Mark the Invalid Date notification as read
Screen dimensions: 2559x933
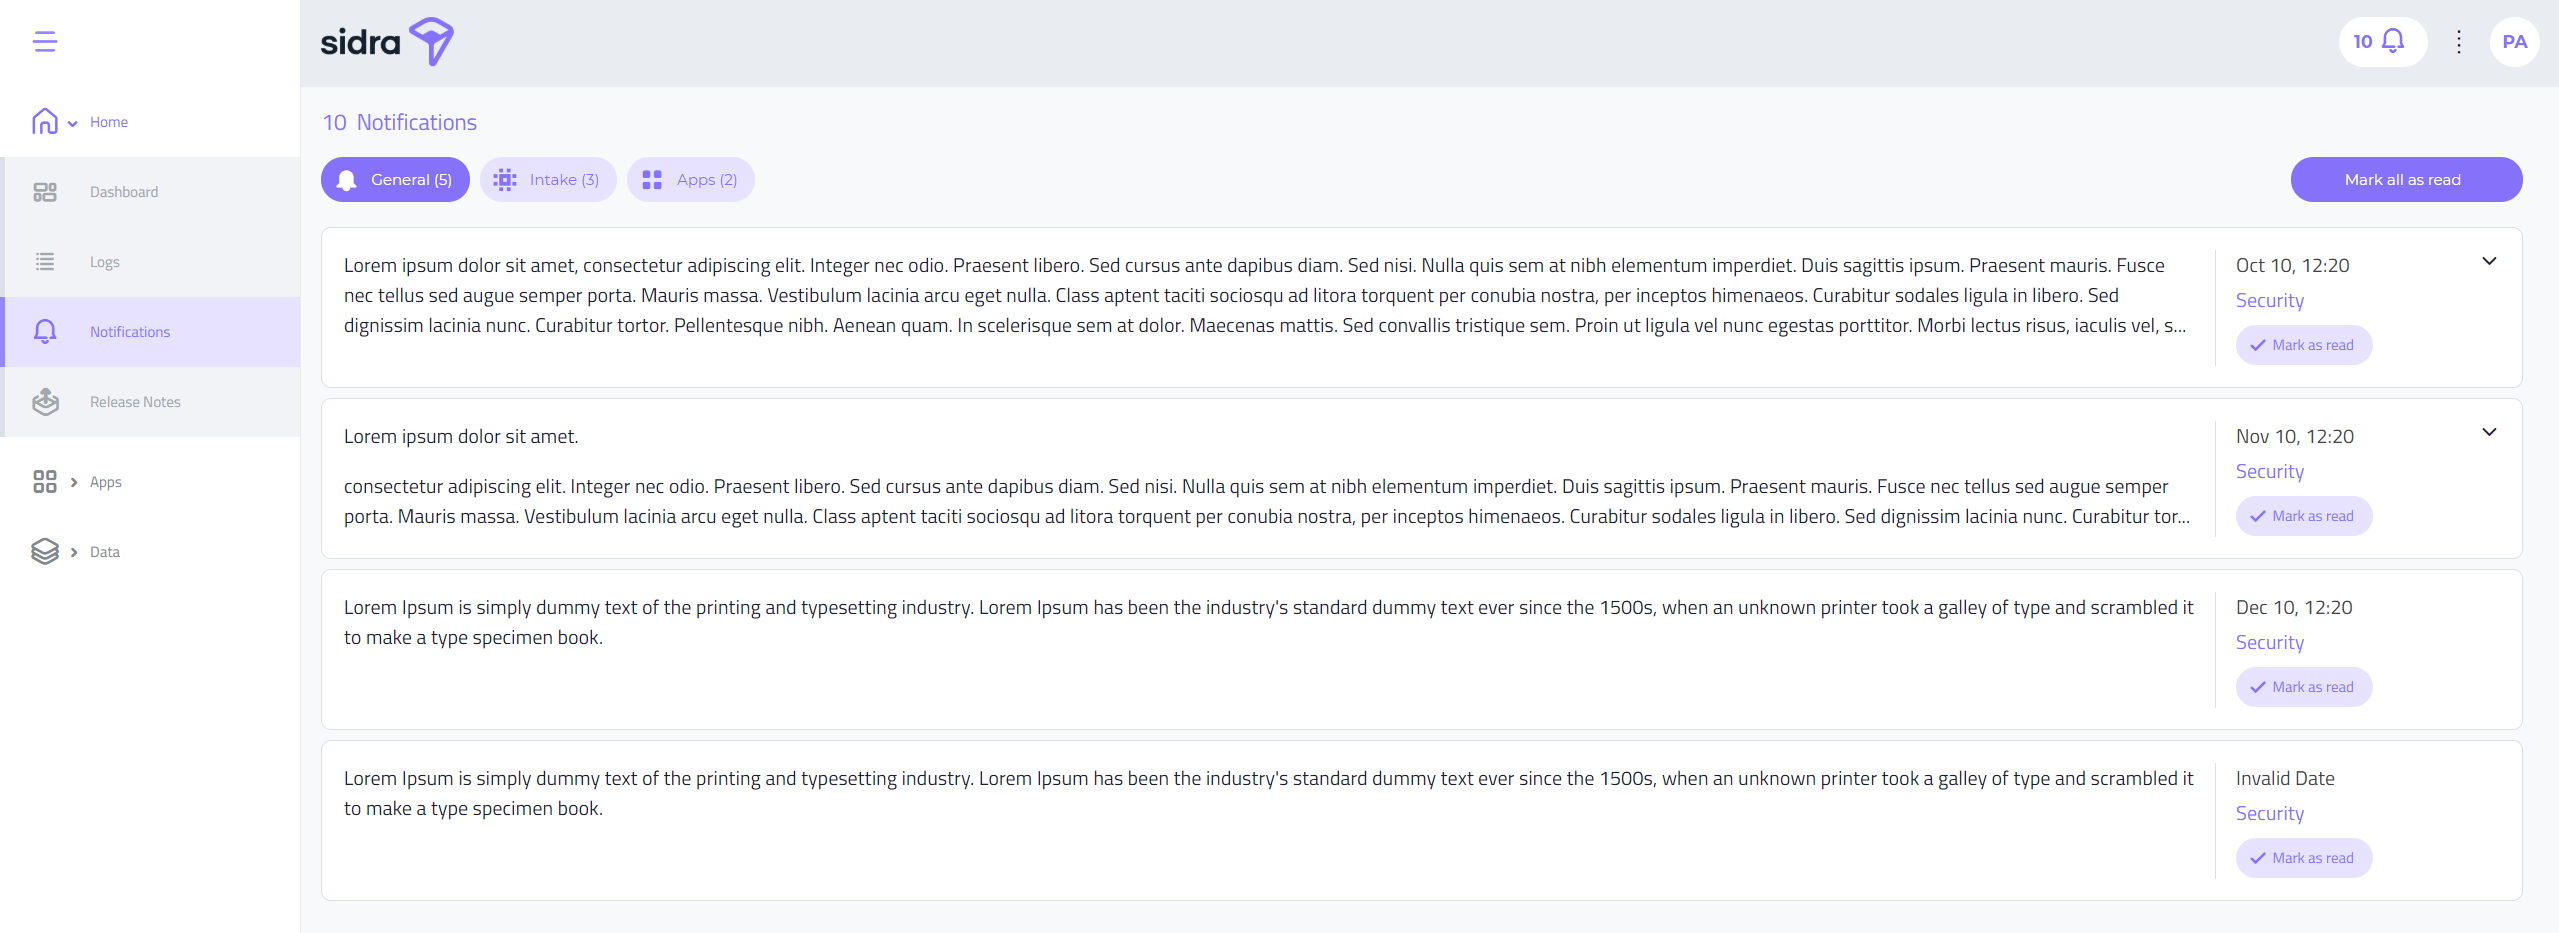[x=2303, y=858]
